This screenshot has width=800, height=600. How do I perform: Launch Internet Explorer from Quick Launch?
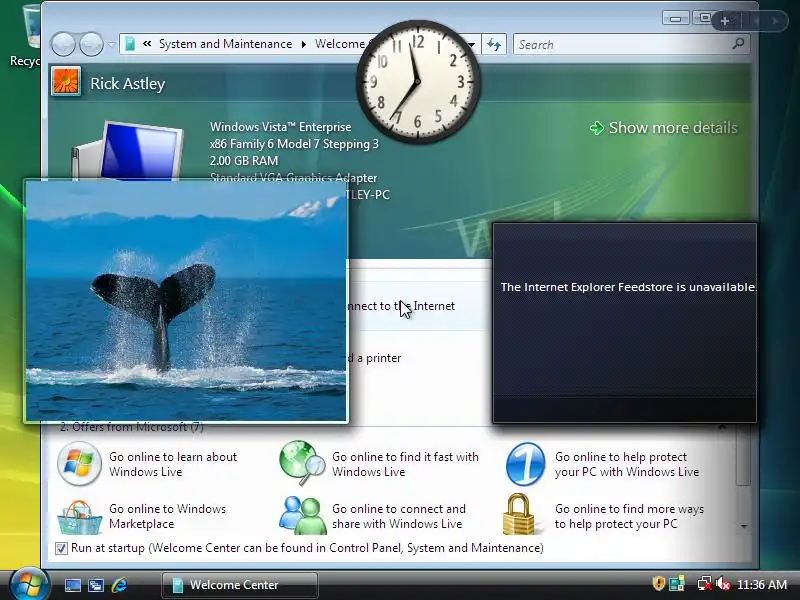pos(119,585)
